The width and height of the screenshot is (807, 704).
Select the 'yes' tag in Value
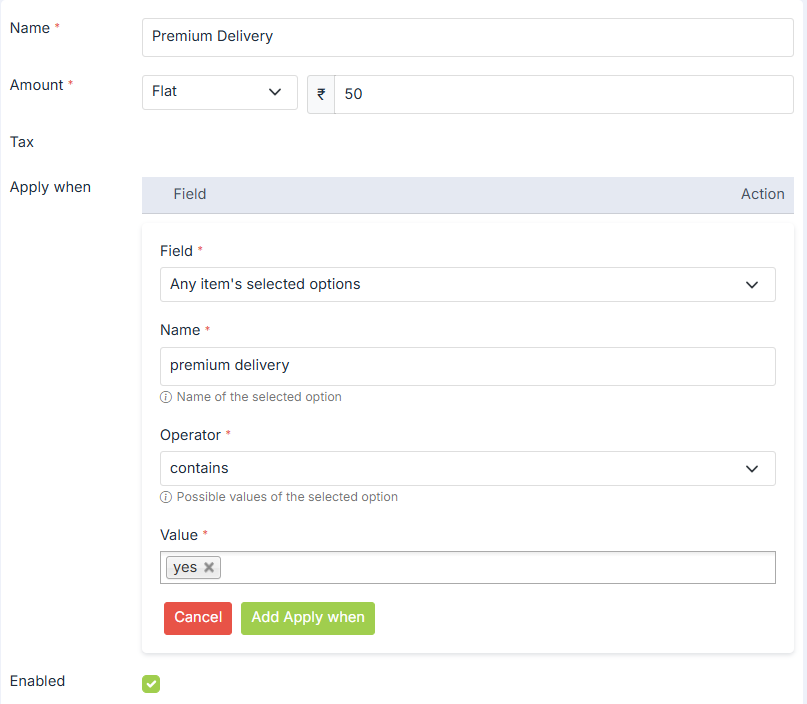click(x=185, y=567)
